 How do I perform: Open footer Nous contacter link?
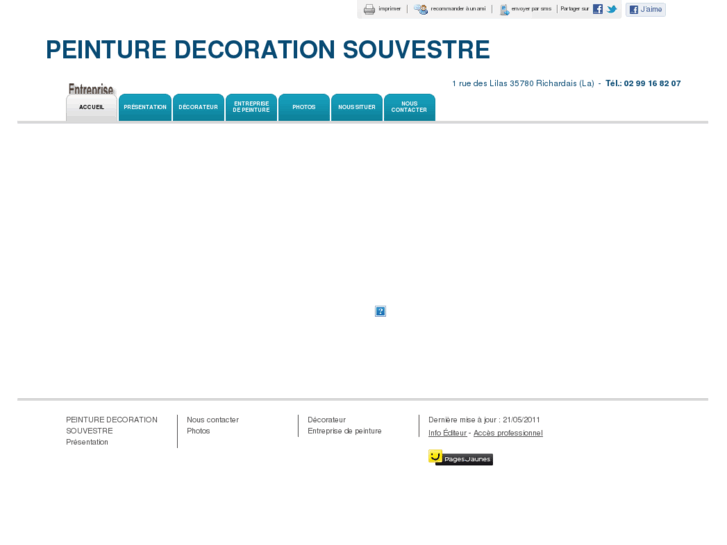pos(213,420)
